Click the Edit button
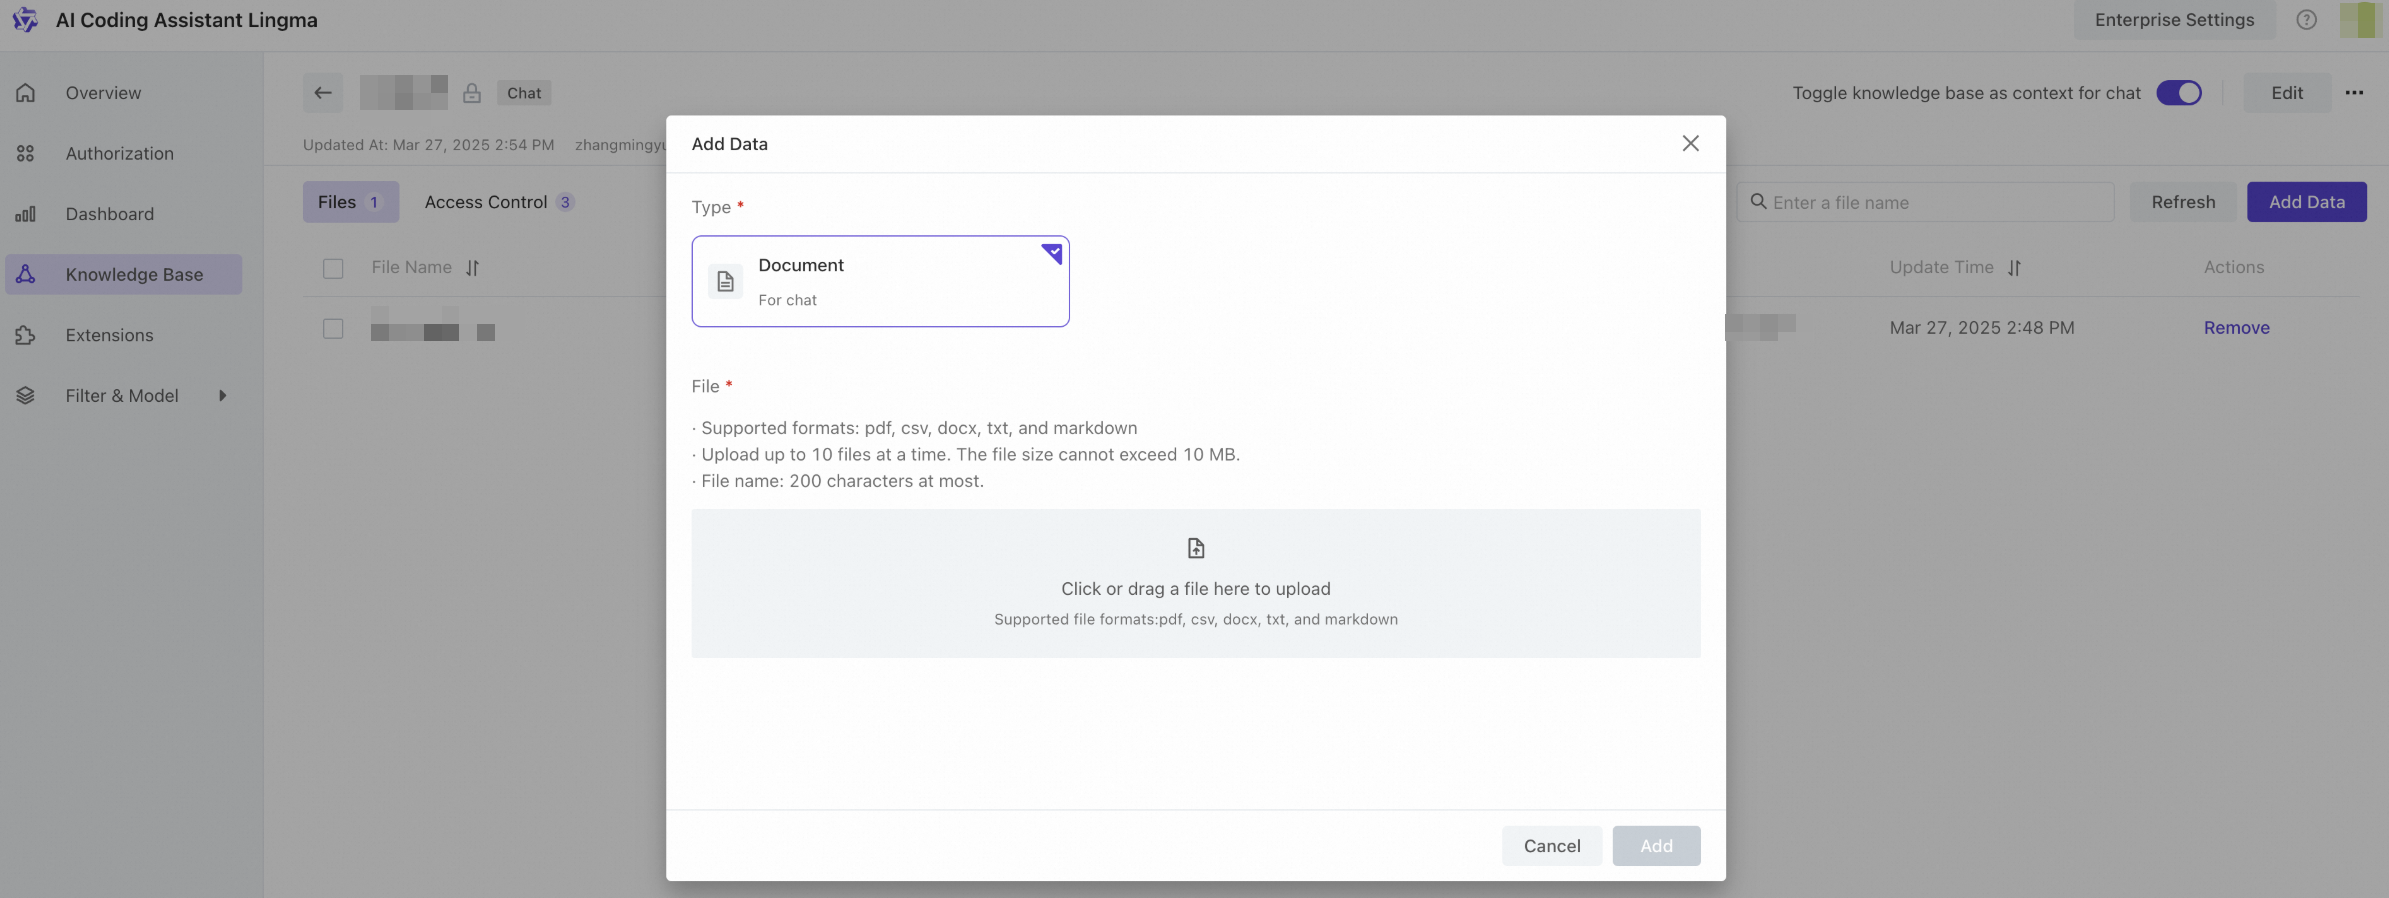2389x898 pixels. pos(2287,93)
